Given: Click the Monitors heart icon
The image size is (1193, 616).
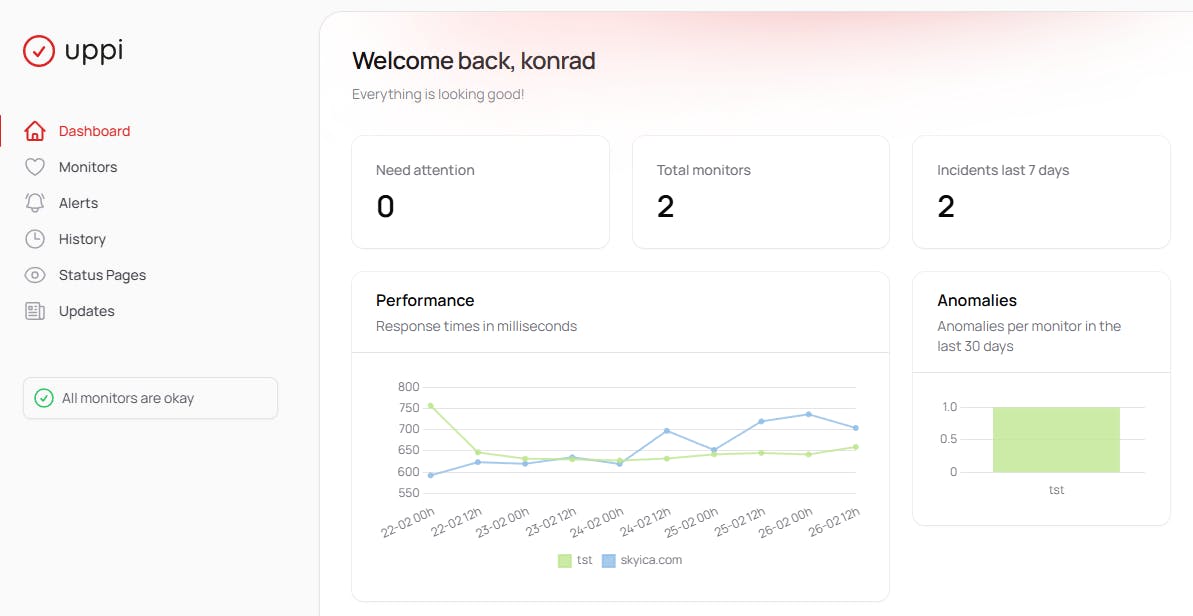Looking at the screenshot, I should (35, 167).
